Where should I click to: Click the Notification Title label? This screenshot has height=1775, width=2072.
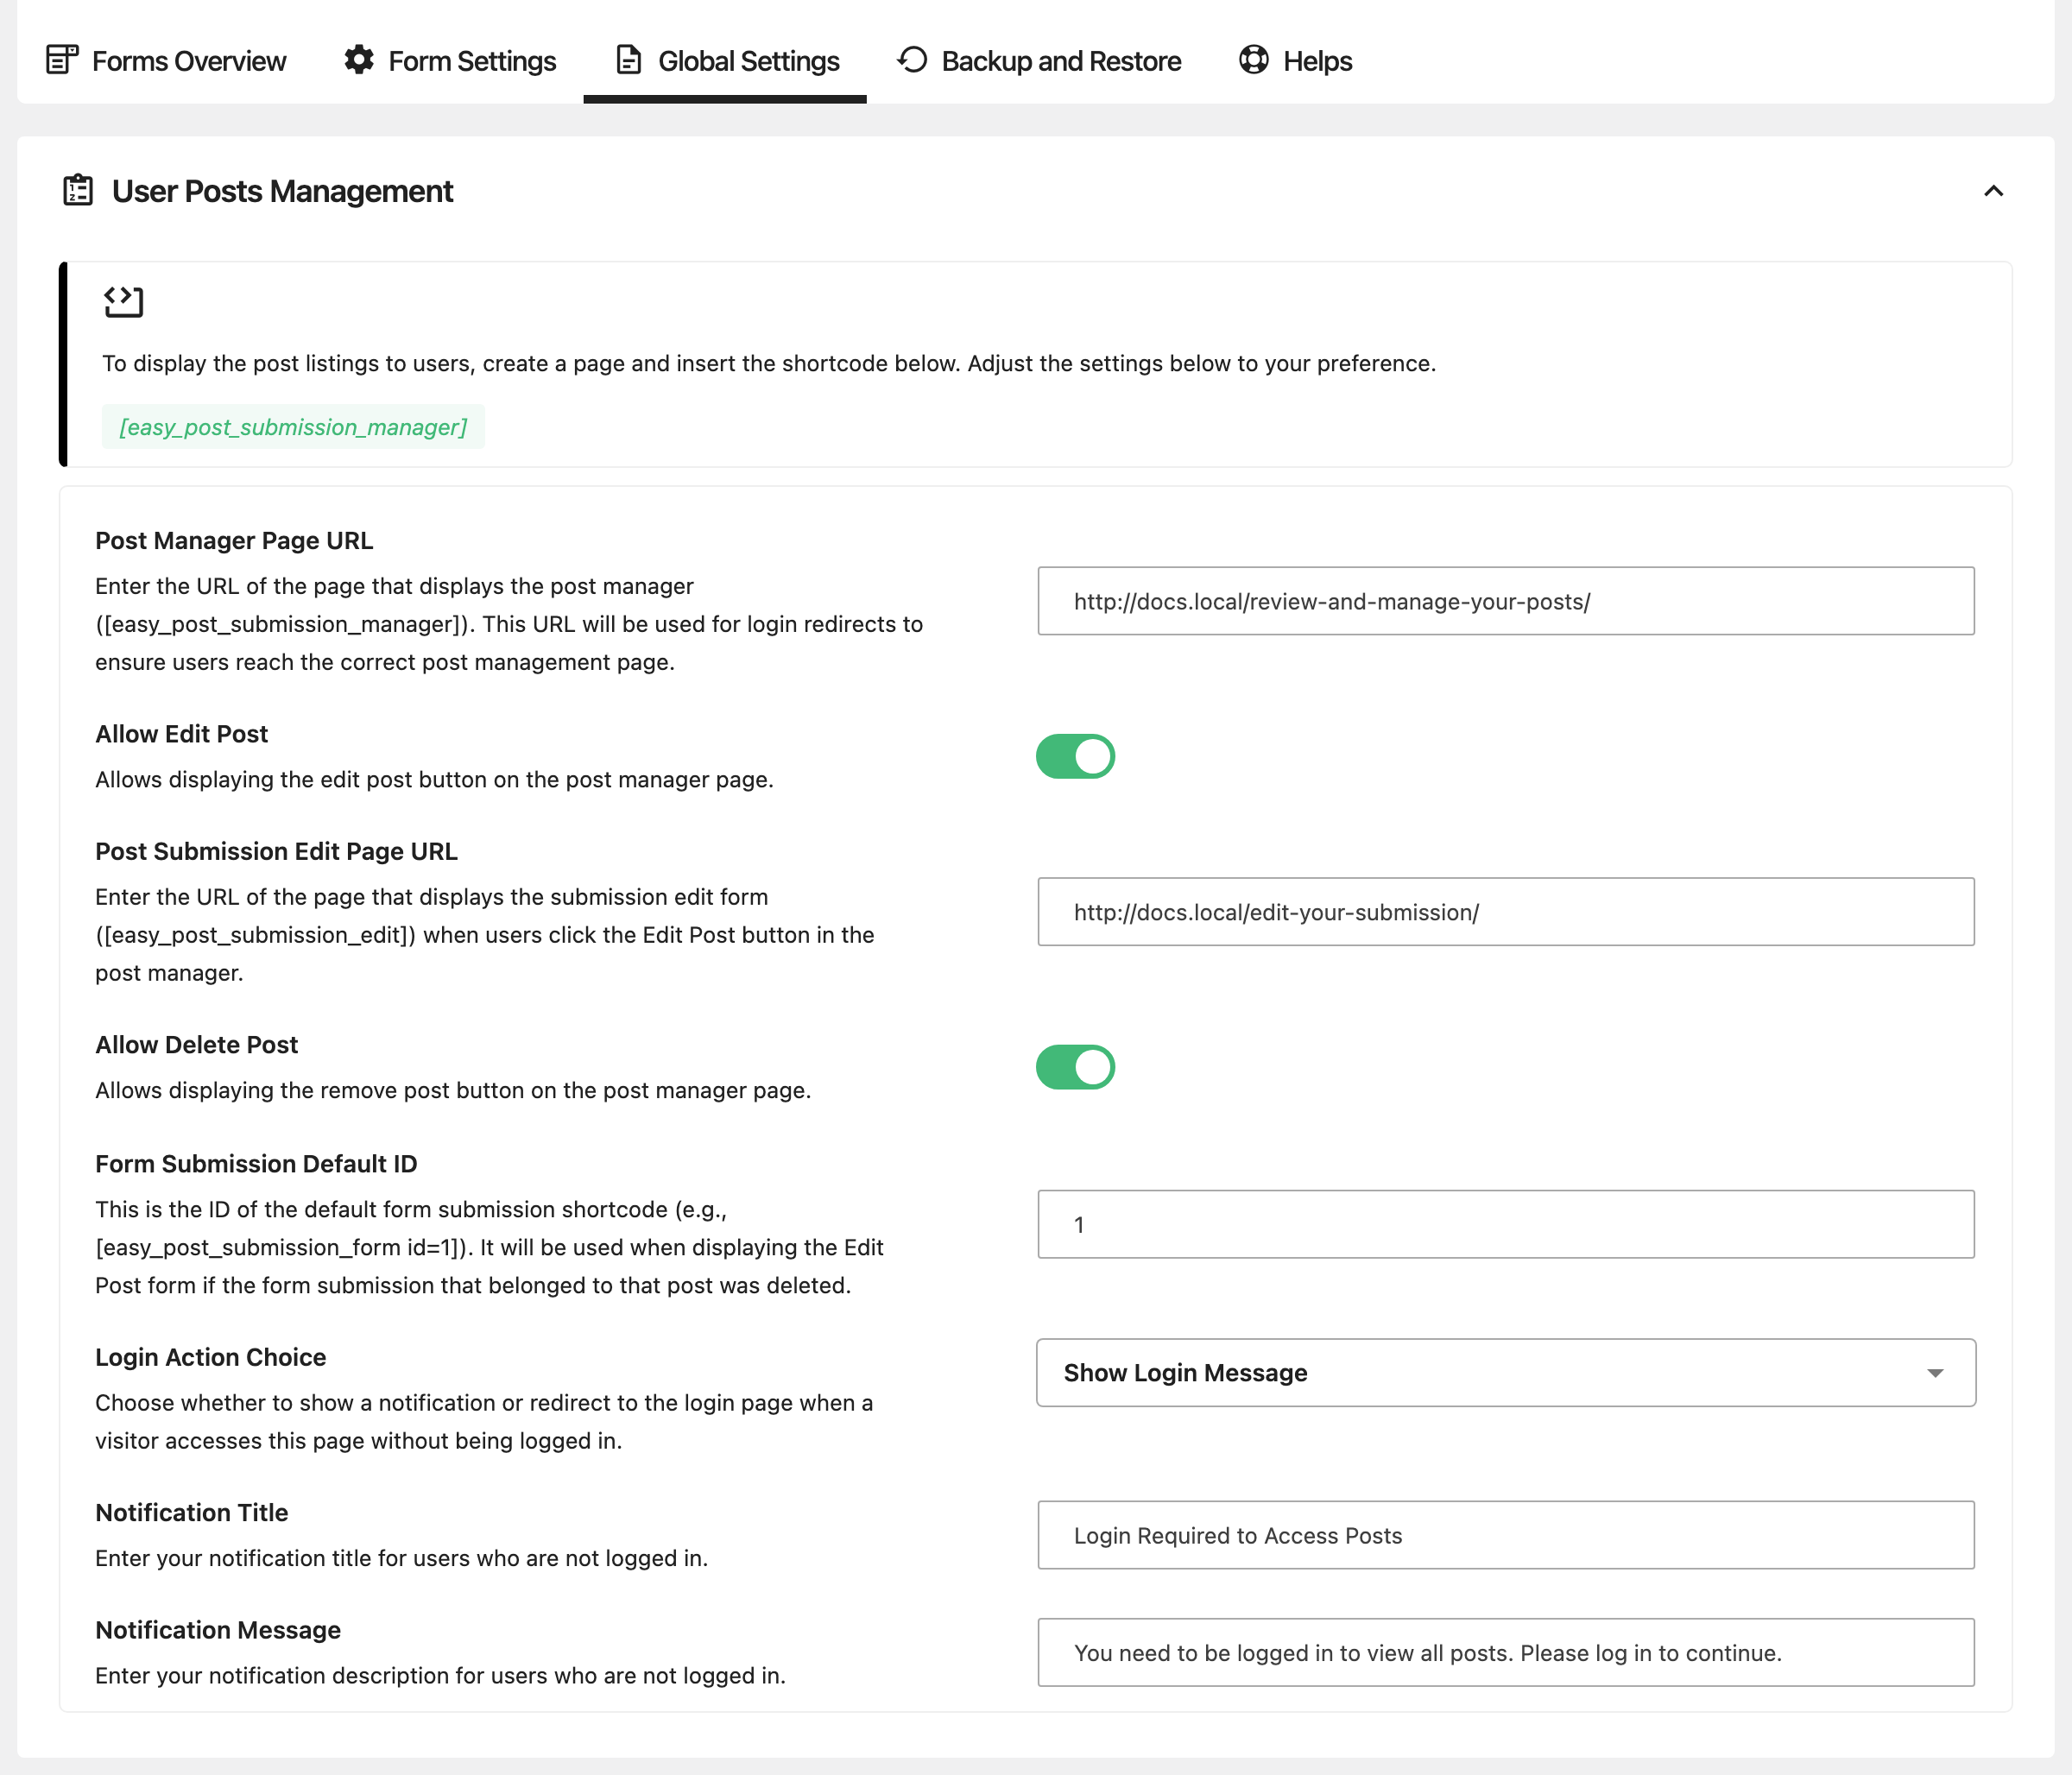[x=191, y=1512]
